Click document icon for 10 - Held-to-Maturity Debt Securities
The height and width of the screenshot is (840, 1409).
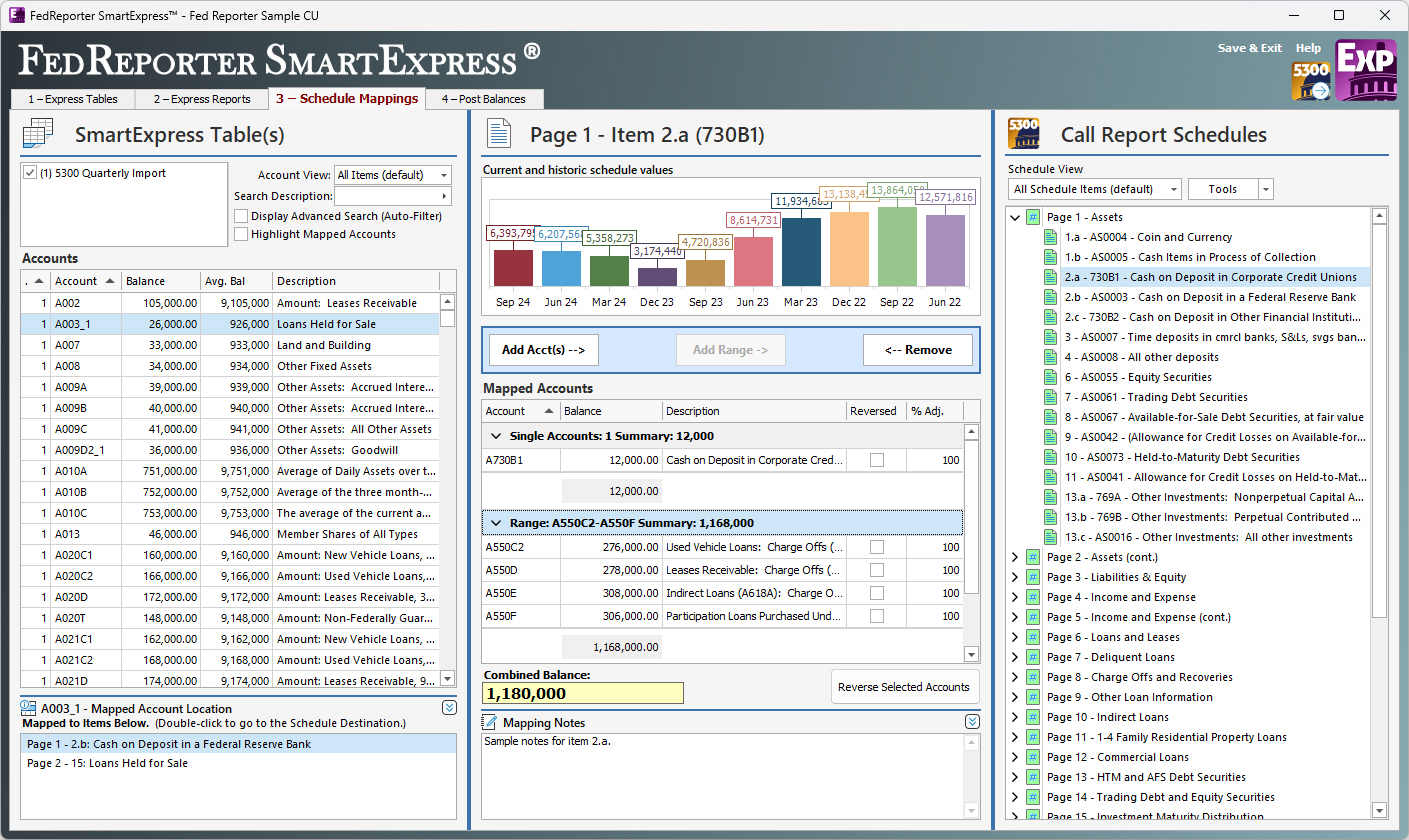(x=1050, y=457)
